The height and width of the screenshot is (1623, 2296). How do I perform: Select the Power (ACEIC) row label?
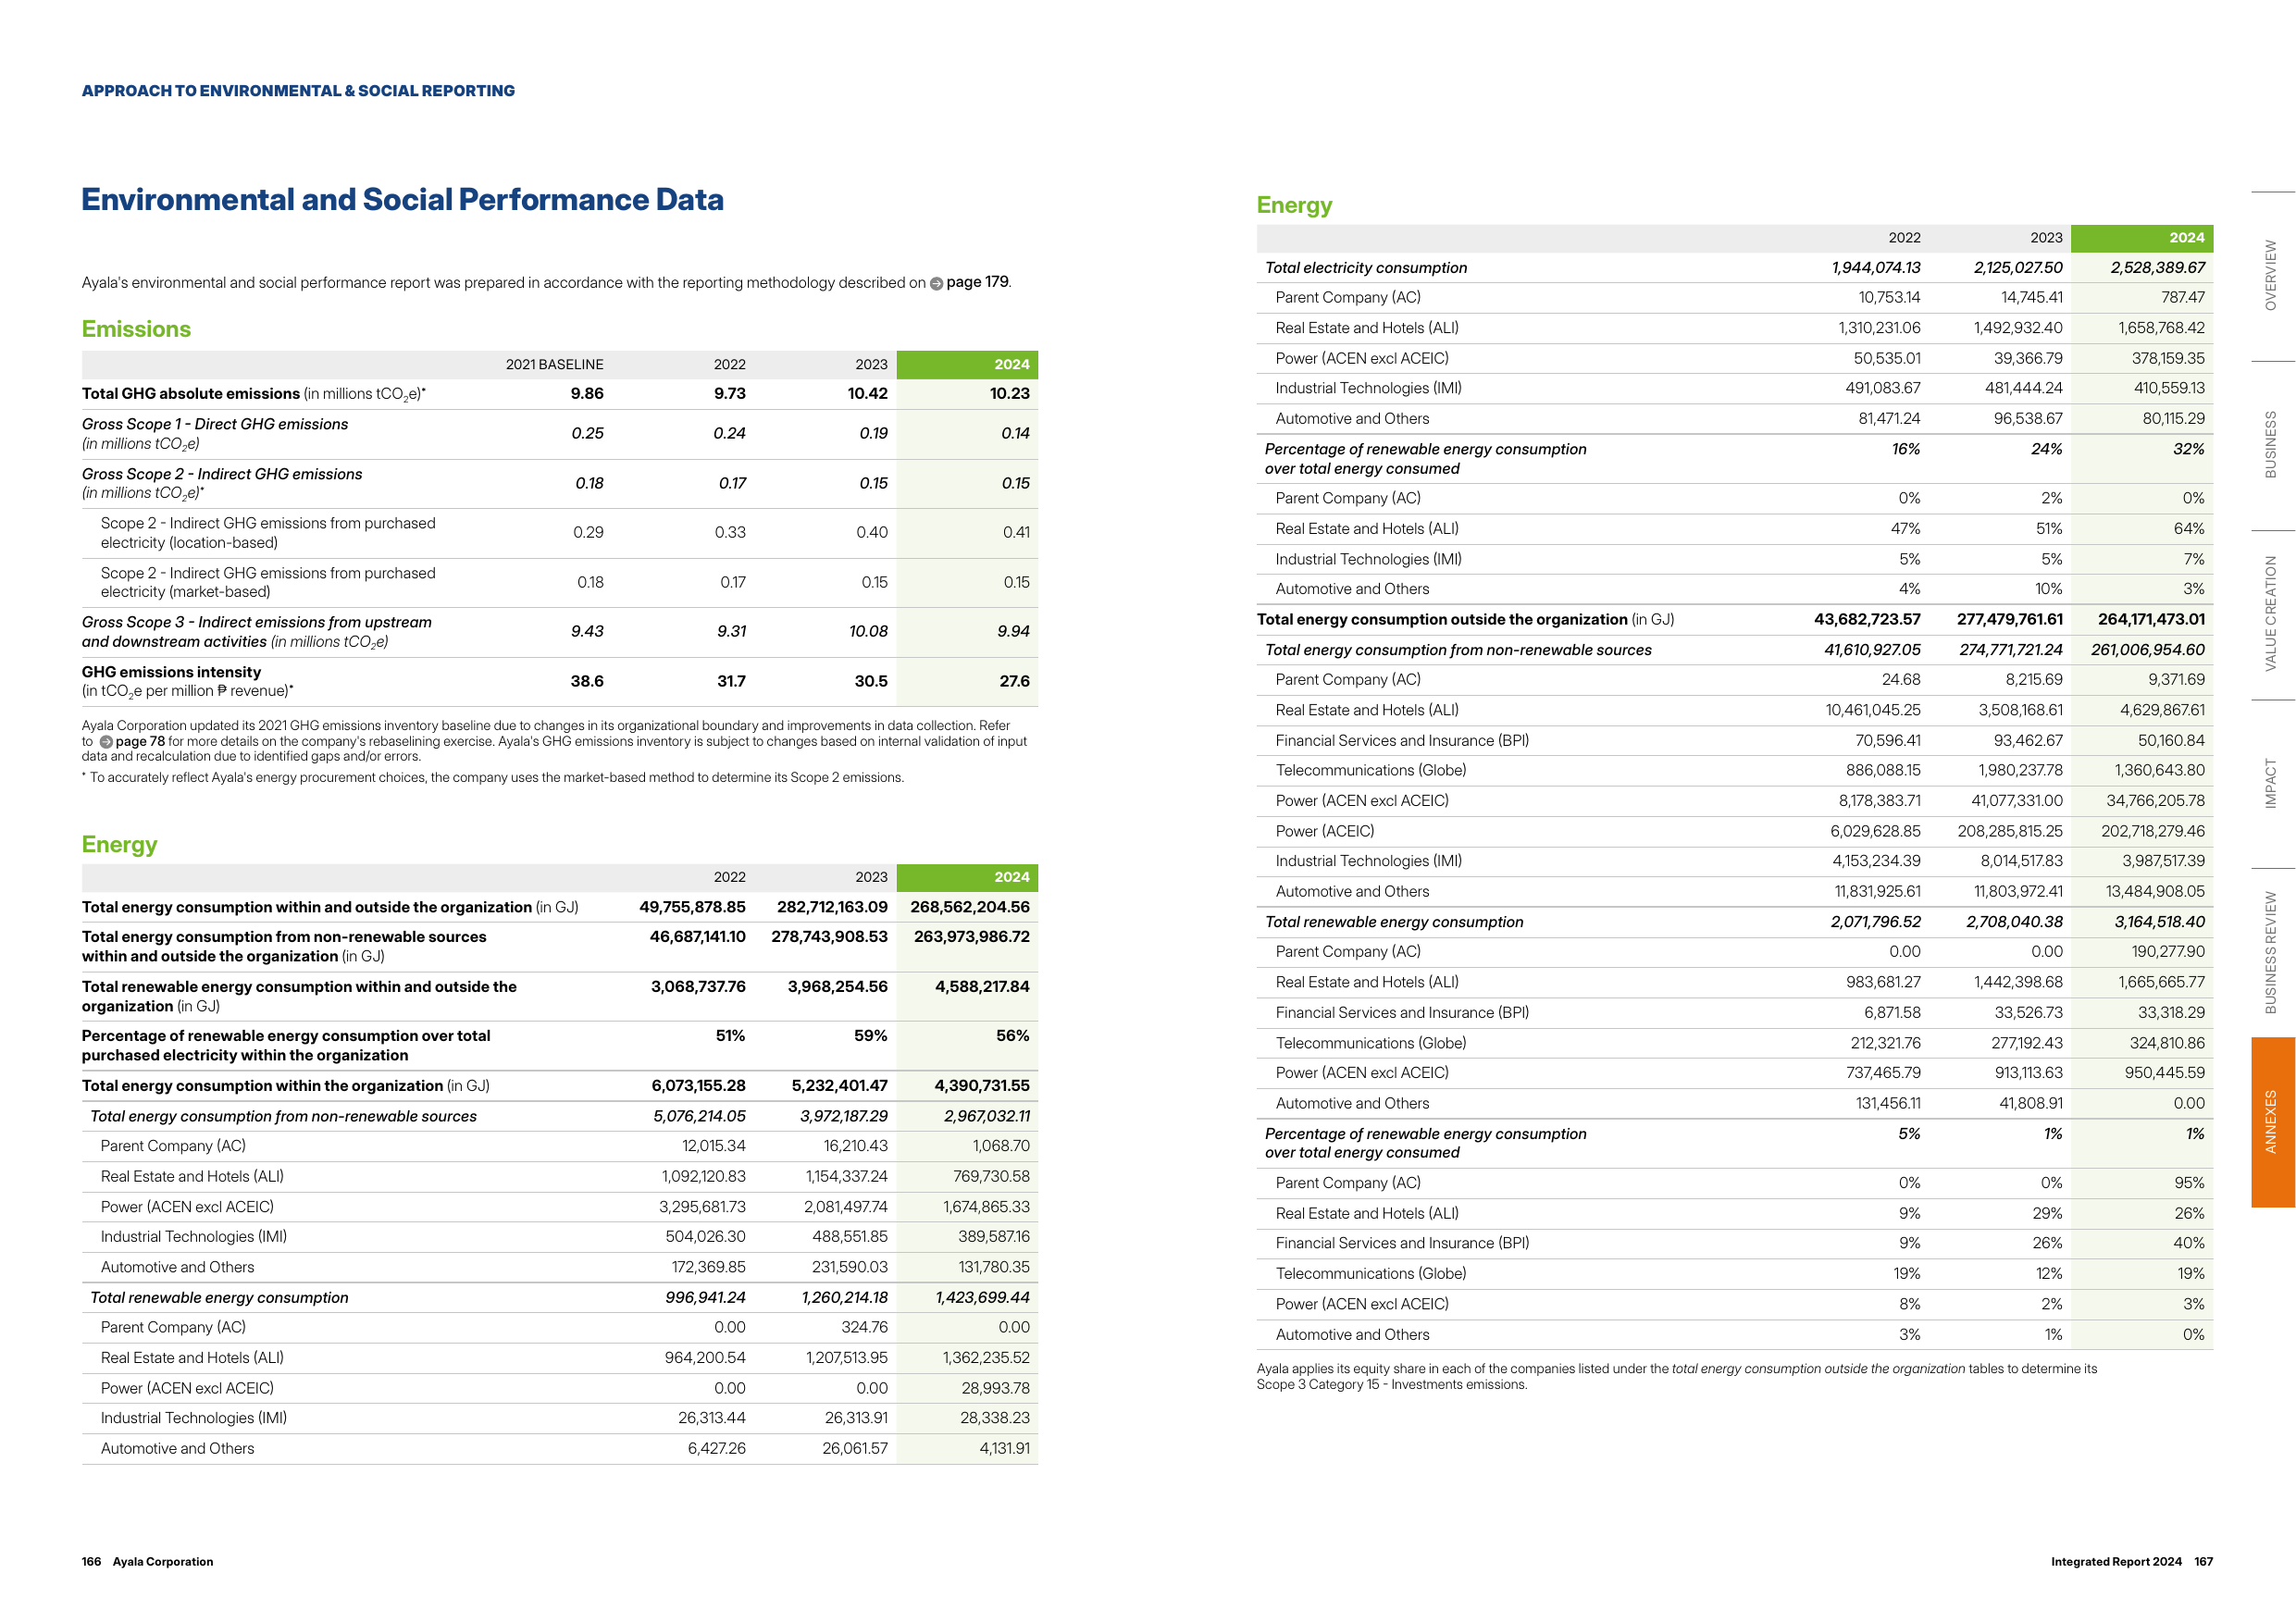pos(1324,831)
